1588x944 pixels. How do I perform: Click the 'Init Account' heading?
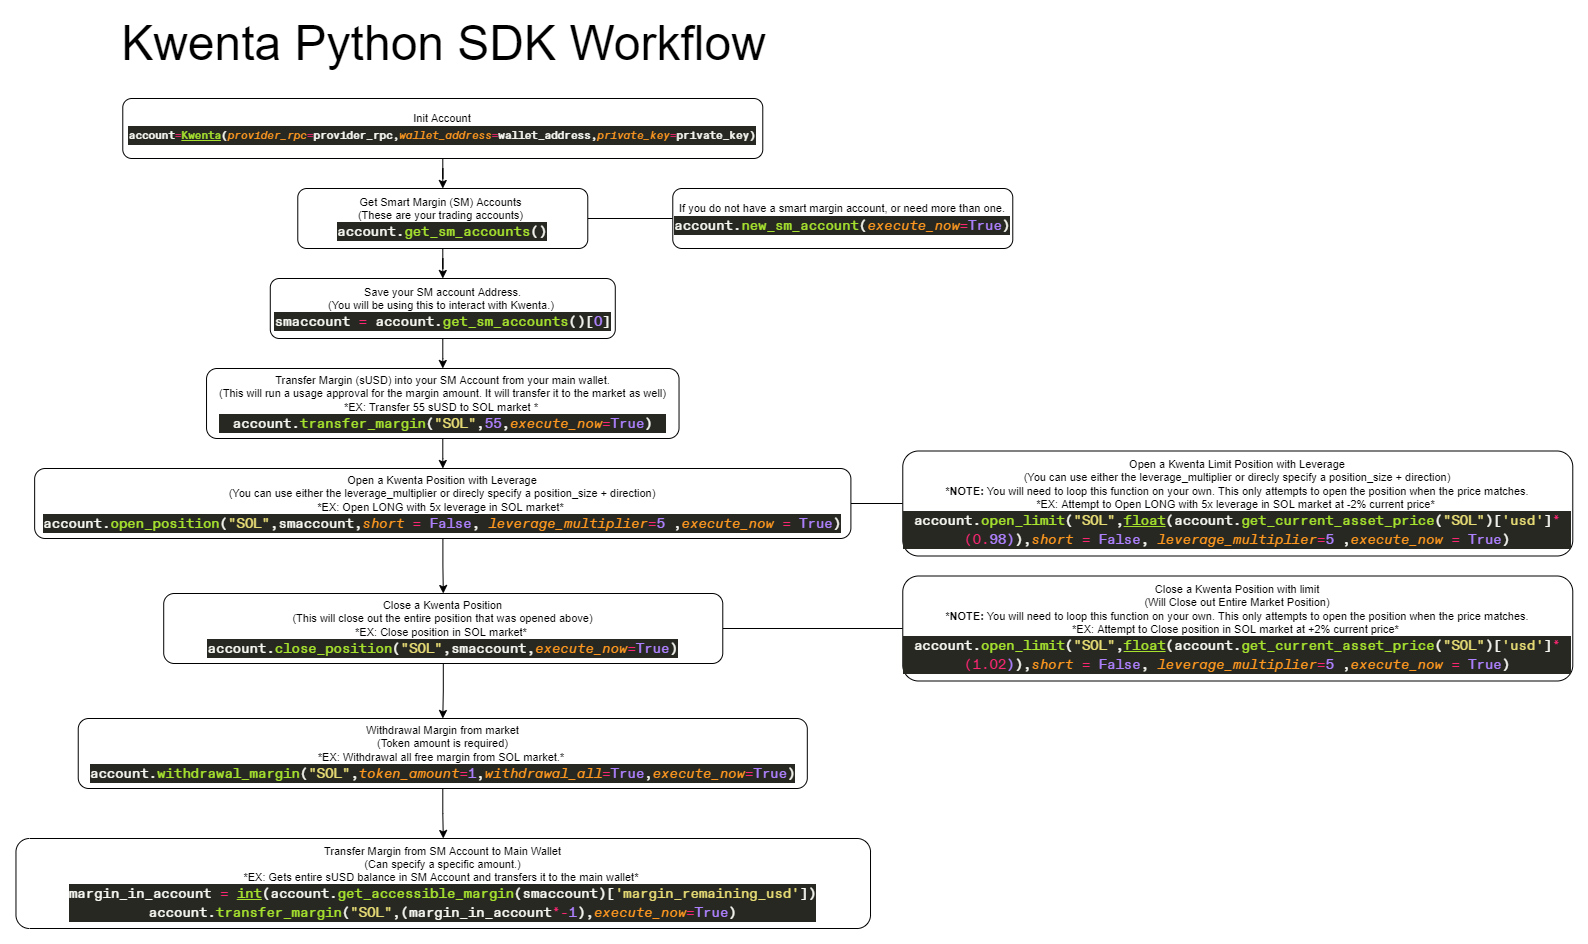(x=442, y=118)
